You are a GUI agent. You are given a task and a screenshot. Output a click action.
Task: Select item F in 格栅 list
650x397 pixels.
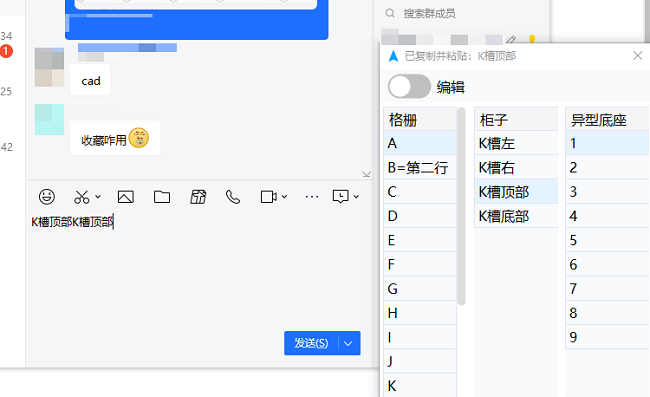tap(420, 264)
